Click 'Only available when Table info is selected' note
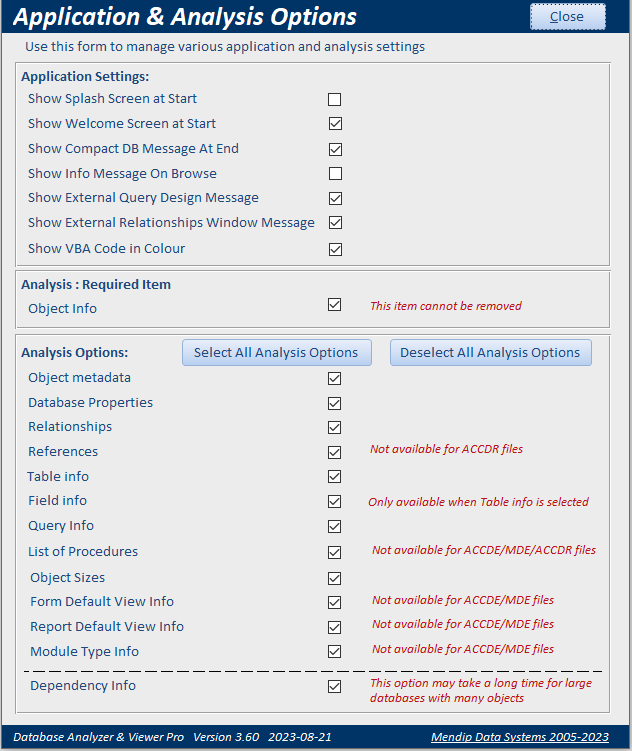This screenshot has width=632, height=751. pos(478,502)
